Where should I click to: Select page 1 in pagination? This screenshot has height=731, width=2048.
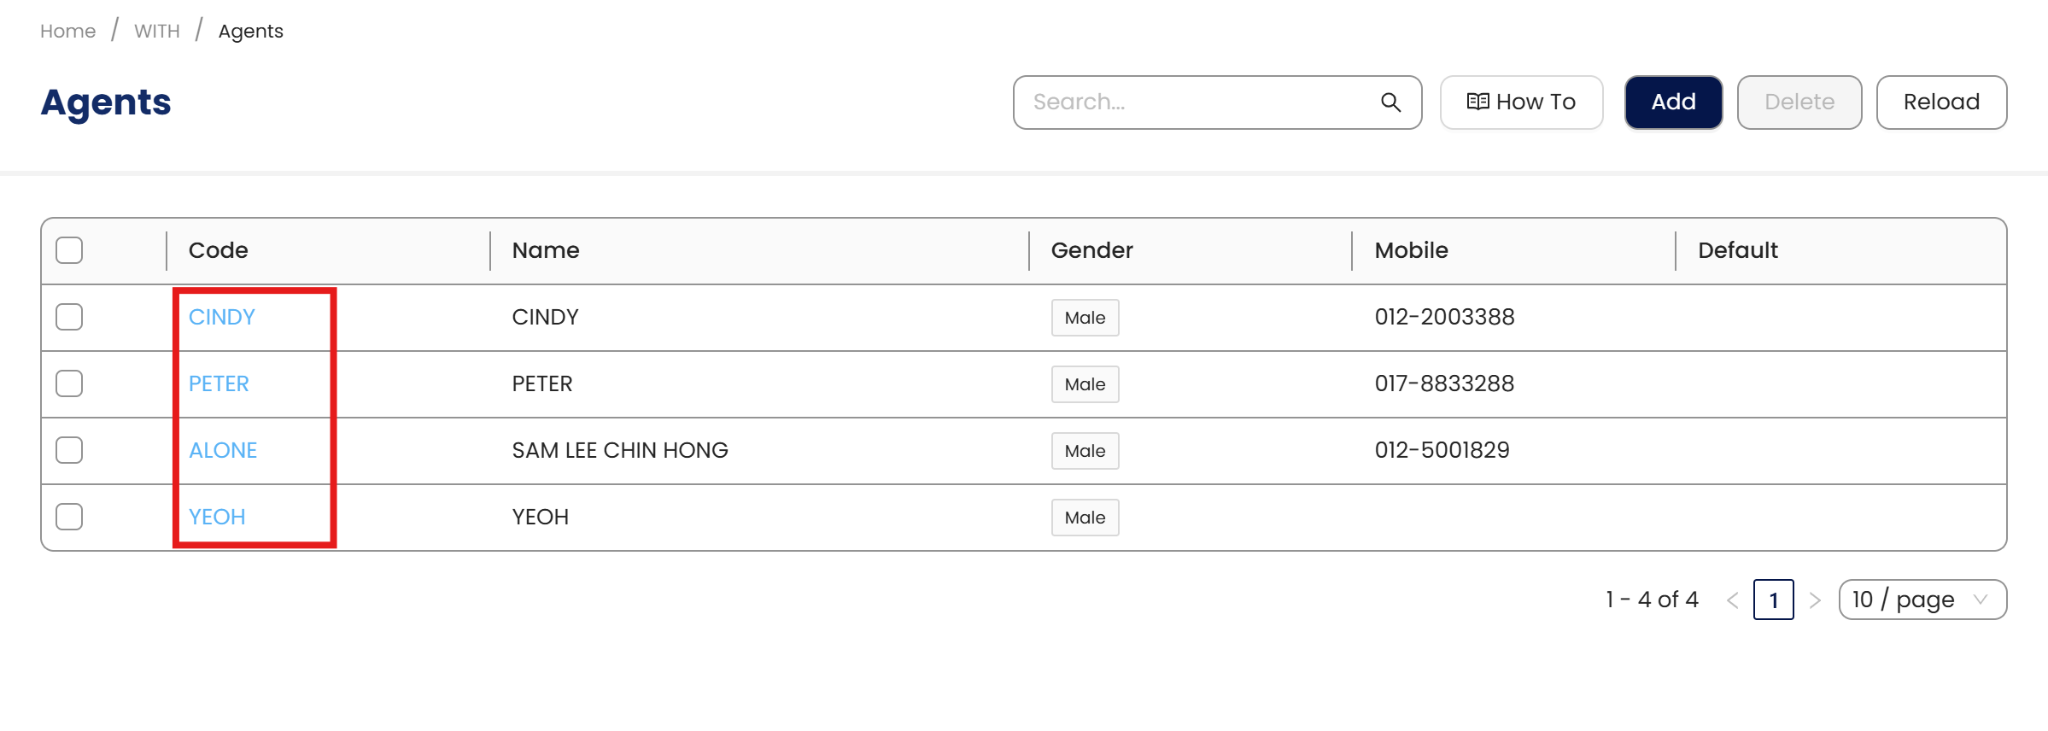coord(1774,600)
